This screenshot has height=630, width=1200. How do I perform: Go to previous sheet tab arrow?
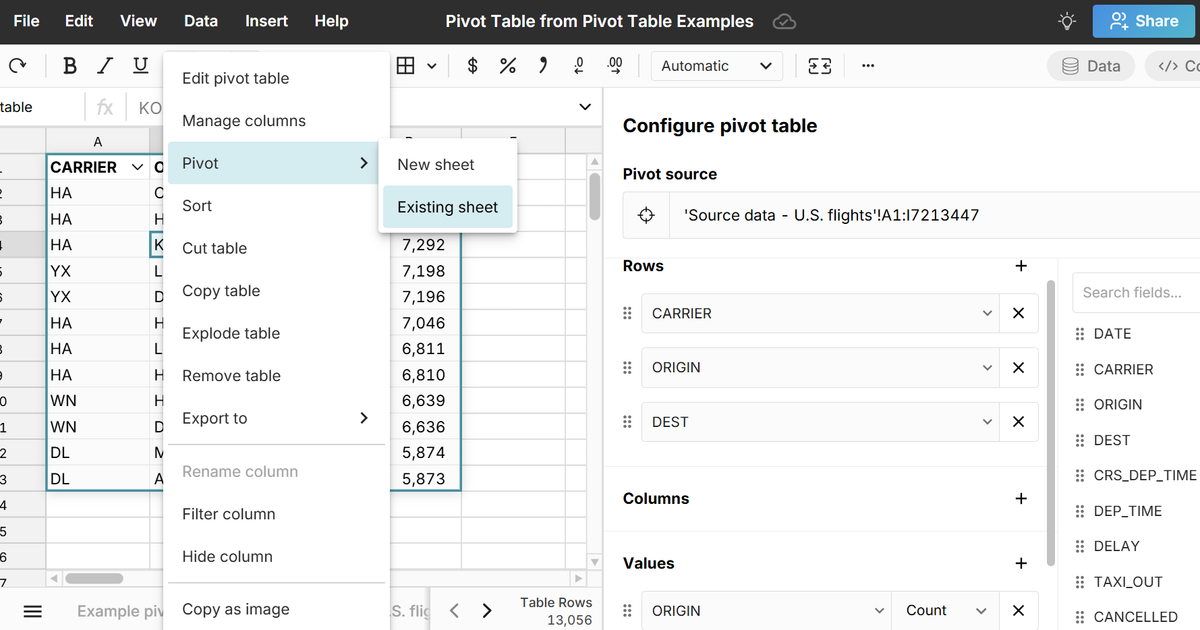click(454, 610)
